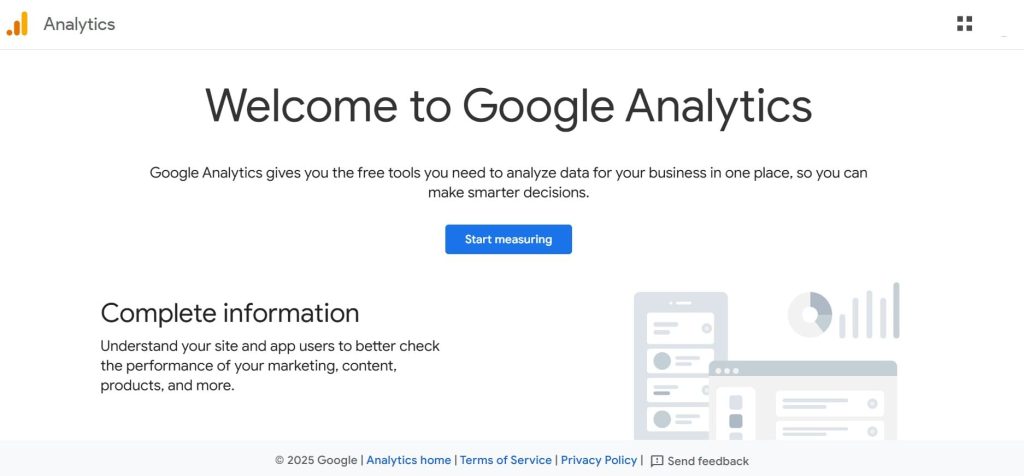Click the Analytics product name in header

79,24
